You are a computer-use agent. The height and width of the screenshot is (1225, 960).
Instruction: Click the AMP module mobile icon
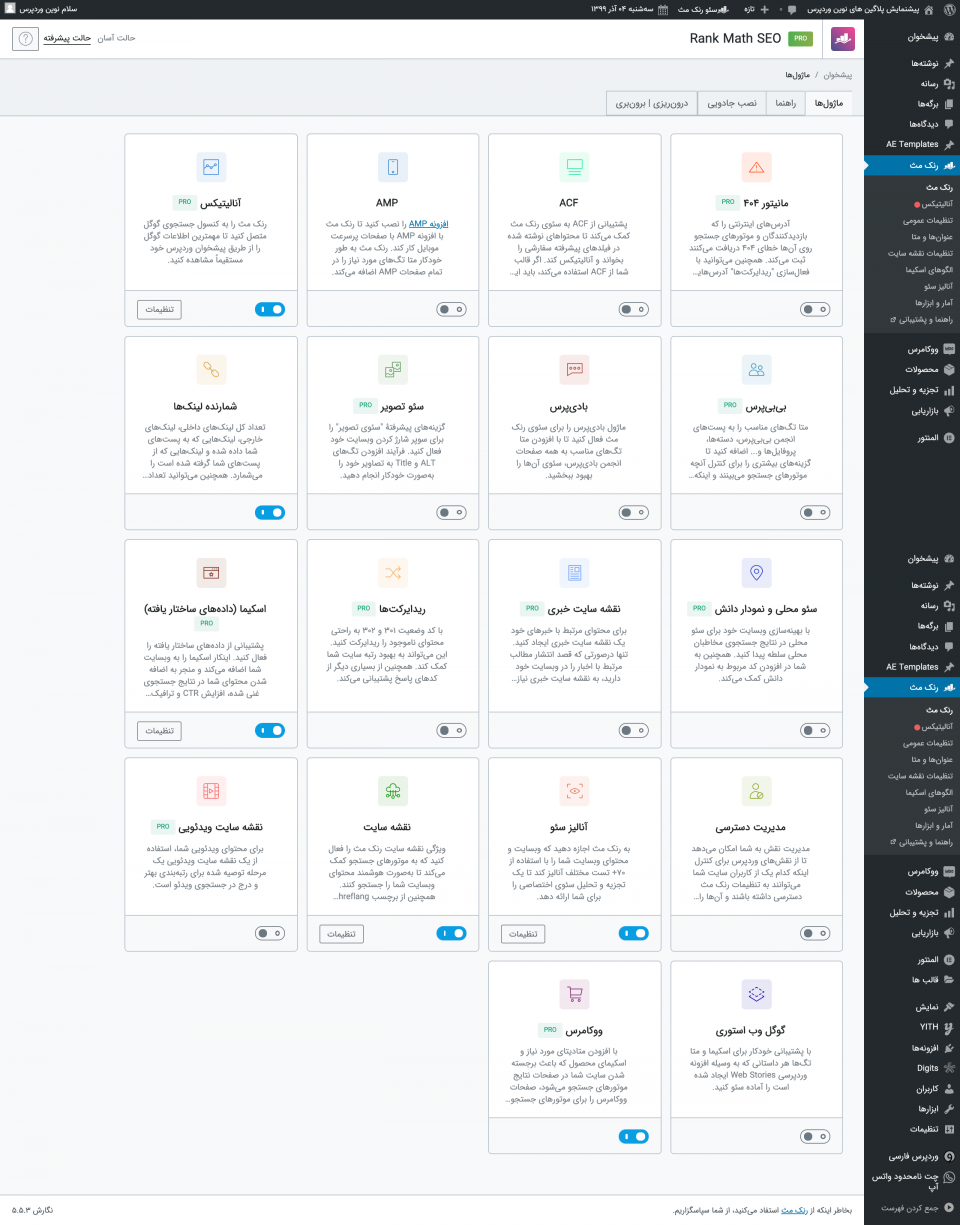point(393,167)
